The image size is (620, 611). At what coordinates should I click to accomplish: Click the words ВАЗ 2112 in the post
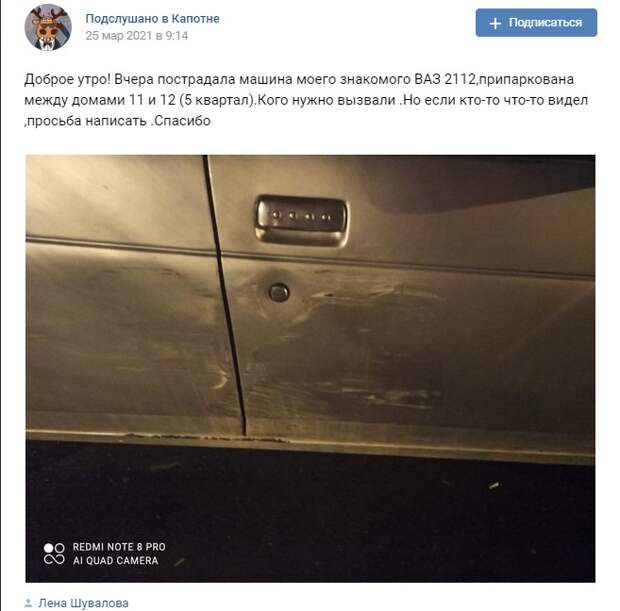444,79
